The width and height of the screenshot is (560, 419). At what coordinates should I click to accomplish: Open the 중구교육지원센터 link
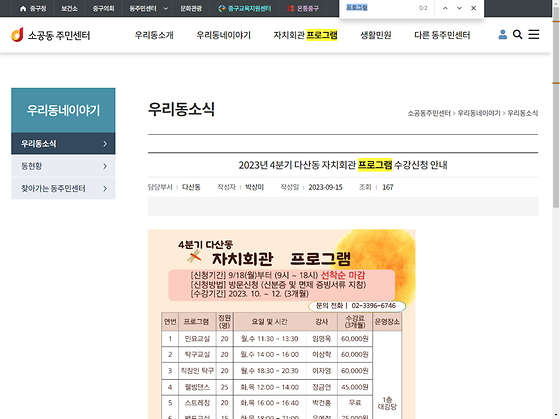point(245,8)
